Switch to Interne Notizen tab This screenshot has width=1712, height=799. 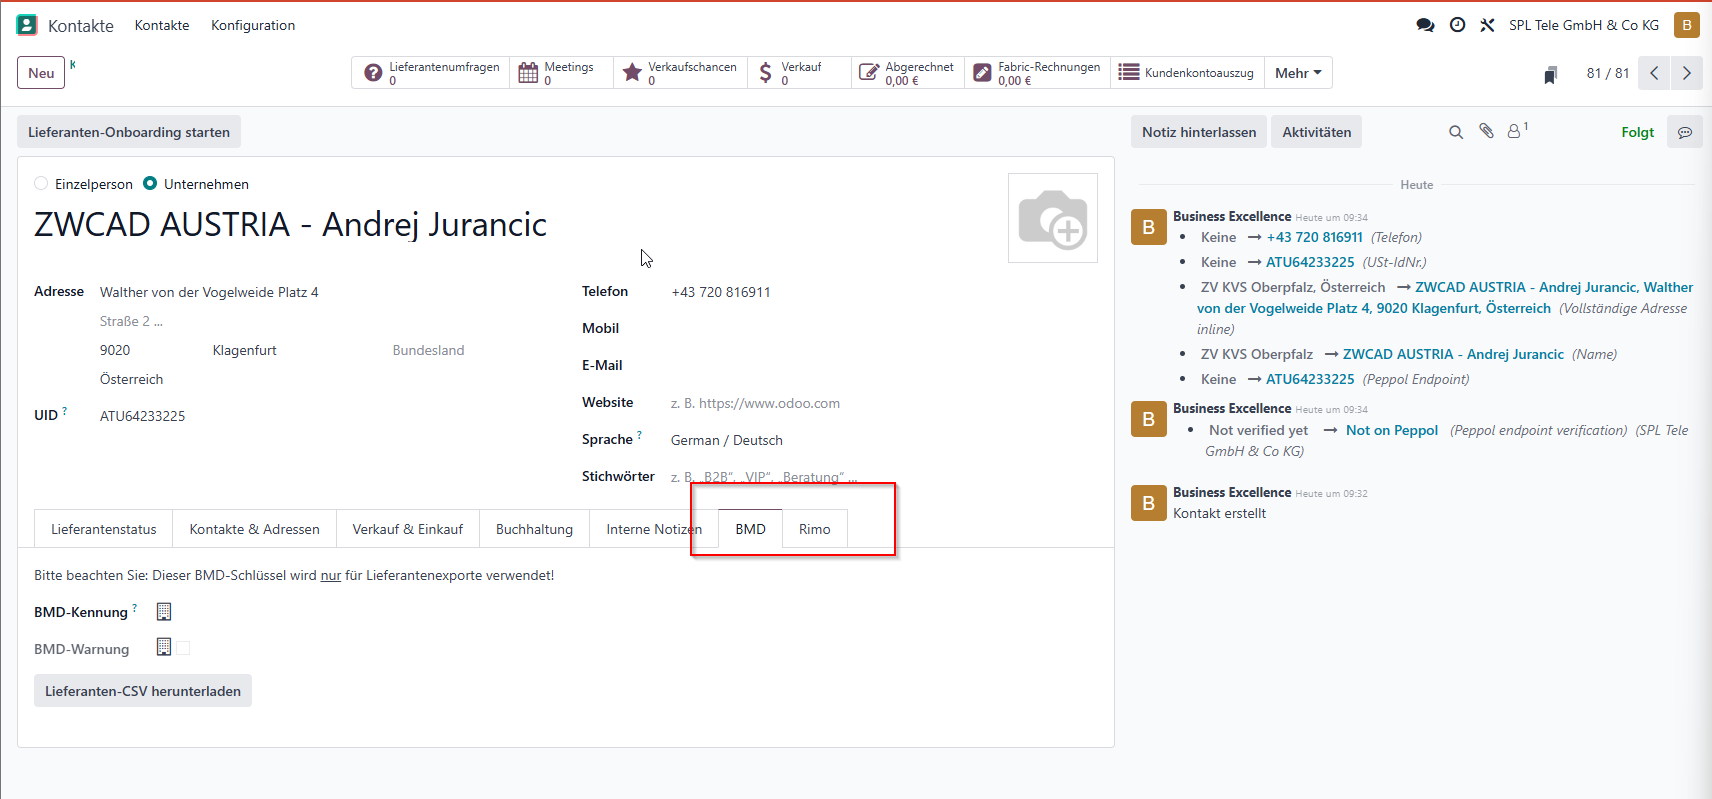[x=654, y=529]
